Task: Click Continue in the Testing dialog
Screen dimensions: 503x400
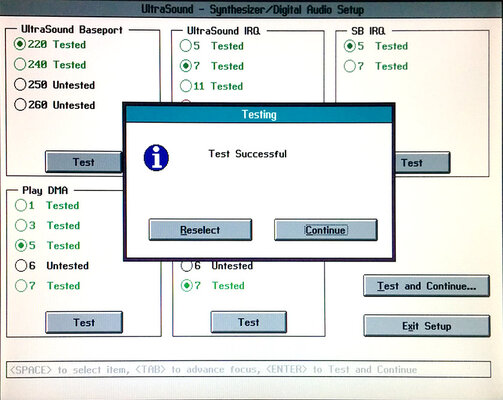Action: click(326, 230)
